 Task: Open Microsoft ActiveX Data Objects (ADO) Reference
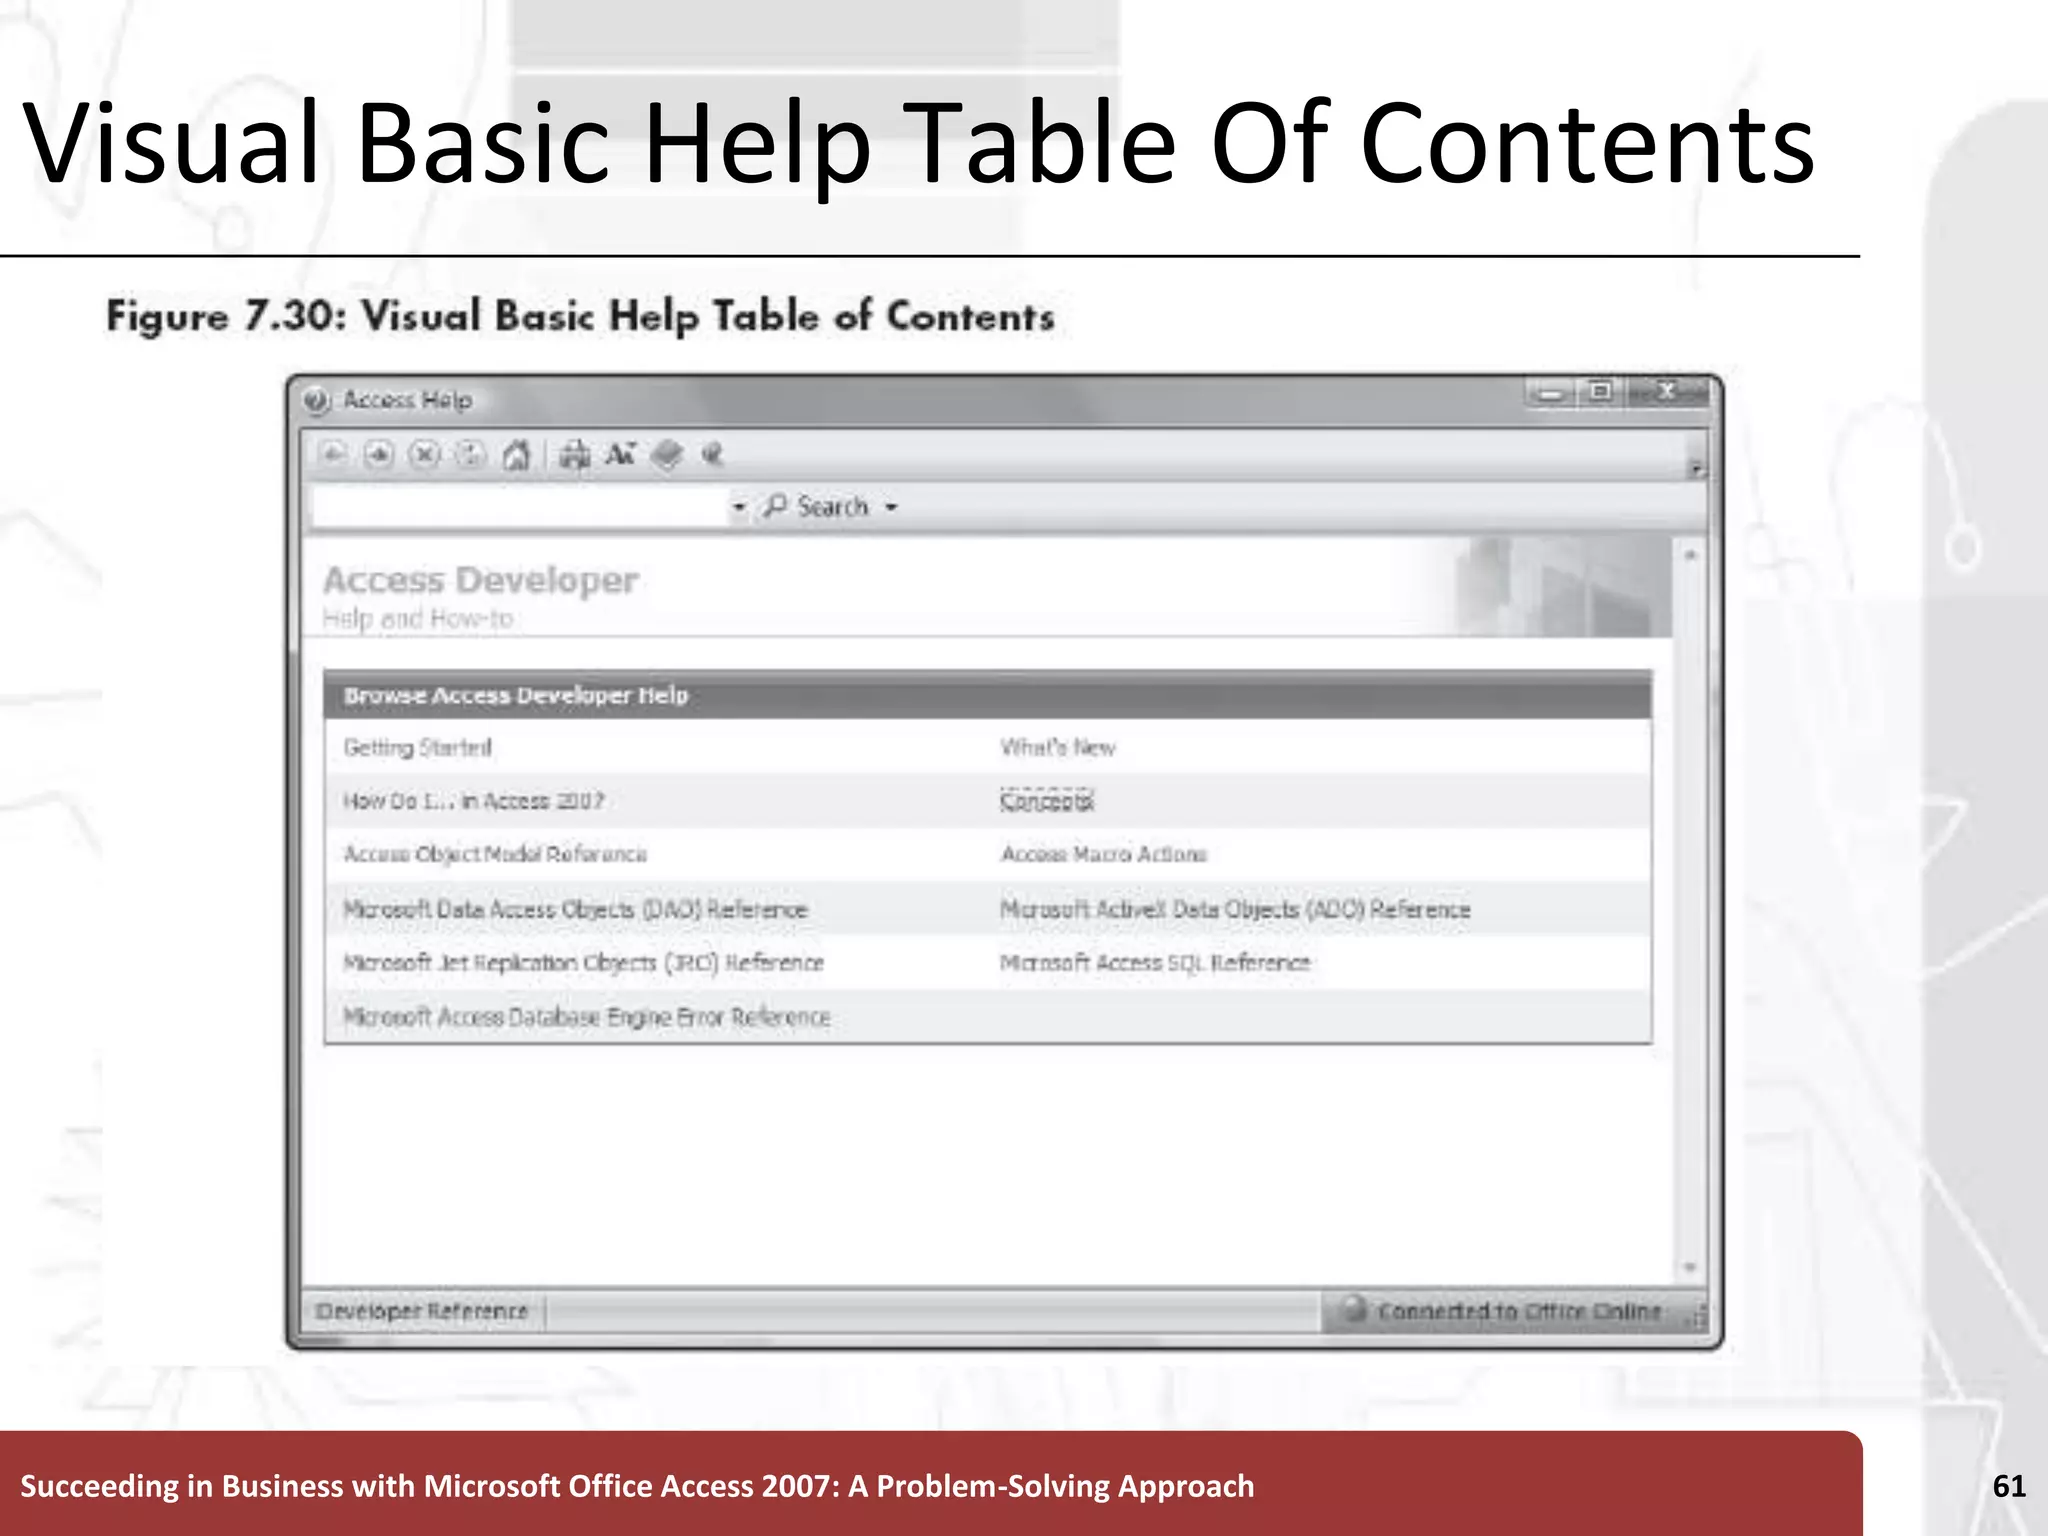click(1235, 909)
